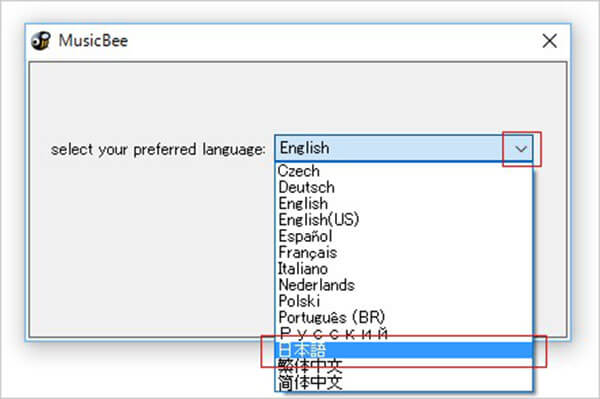Click the 'select your preferred language' label
This screenshot has height=399, width=600.
(158, 149)
